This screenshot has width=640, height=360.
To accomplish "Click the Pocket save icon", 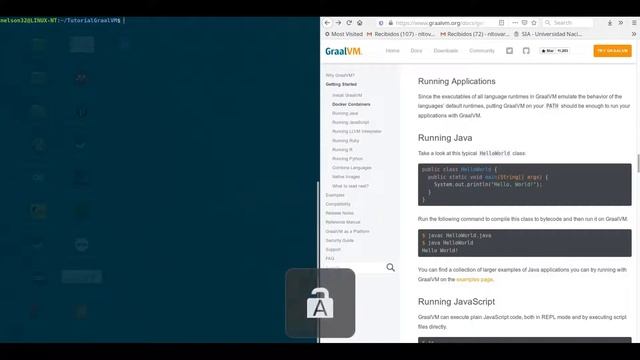I will coord(524,23).
